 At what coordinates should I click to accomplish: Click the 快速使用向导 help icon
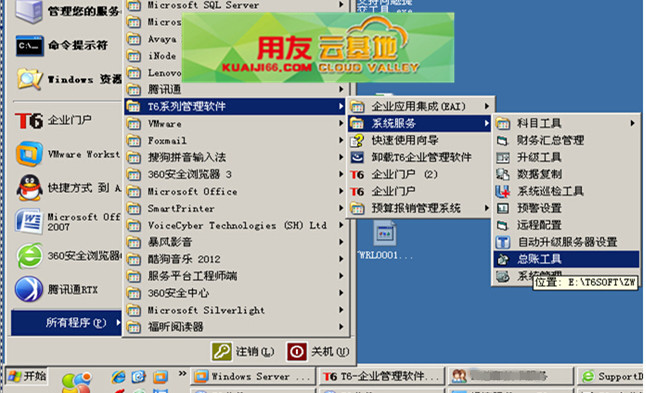[x=357, y=140]
